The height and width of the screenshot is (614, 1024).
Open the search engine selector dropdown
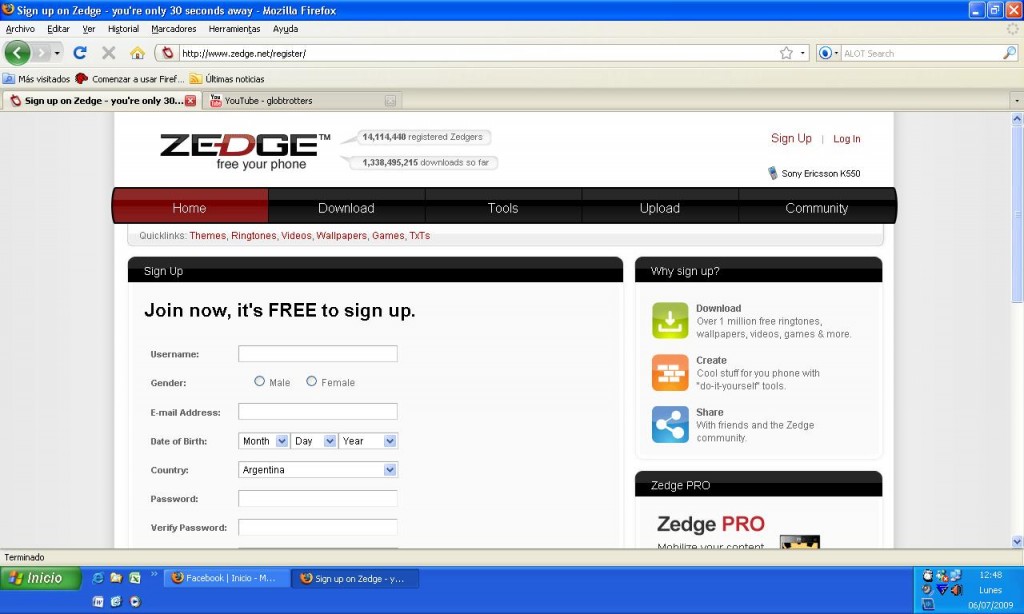(828, 53)
